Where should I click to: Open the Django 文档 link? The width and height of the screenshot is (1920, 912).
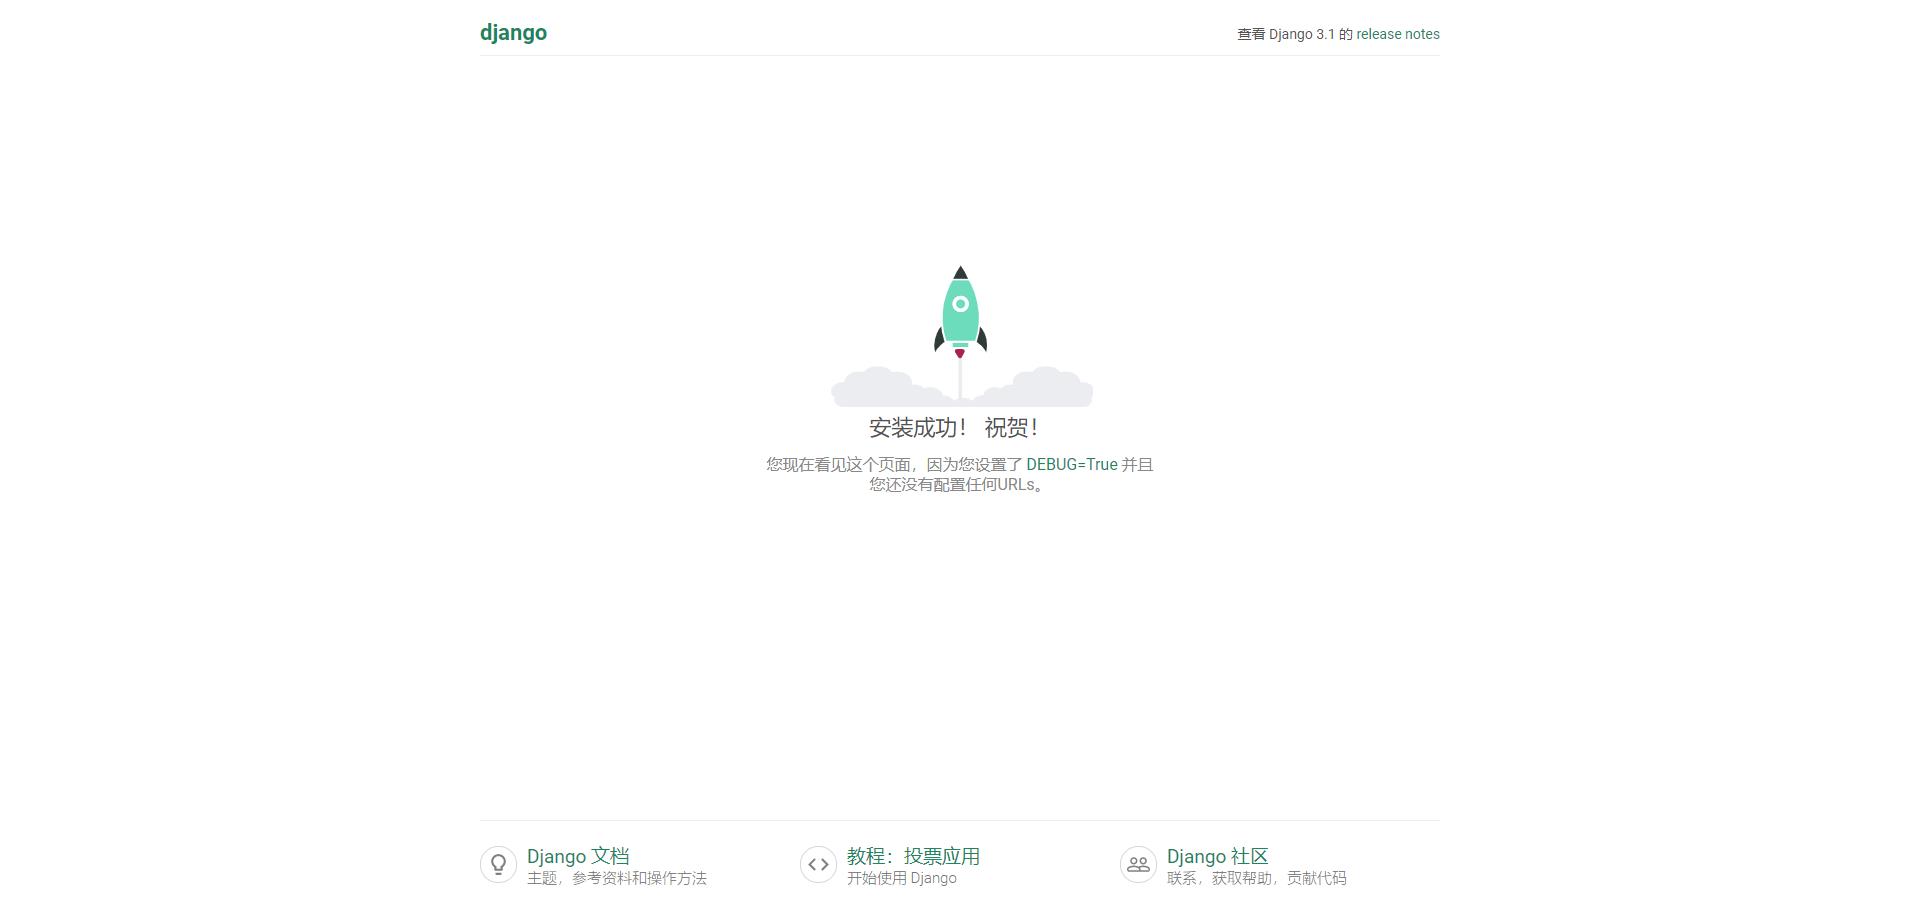[x=578, y=856]
